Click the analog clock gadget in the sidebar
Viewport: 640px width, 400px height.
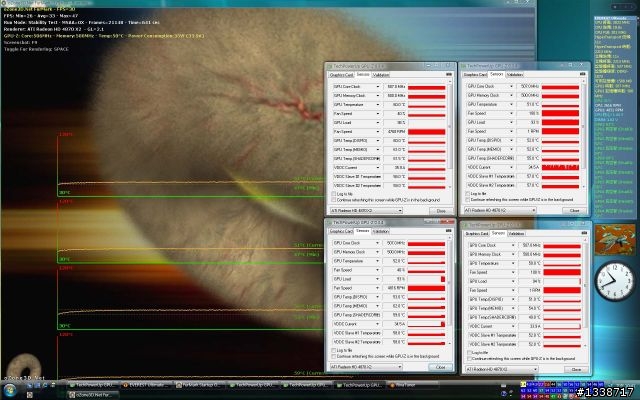(x=615, y=282)
